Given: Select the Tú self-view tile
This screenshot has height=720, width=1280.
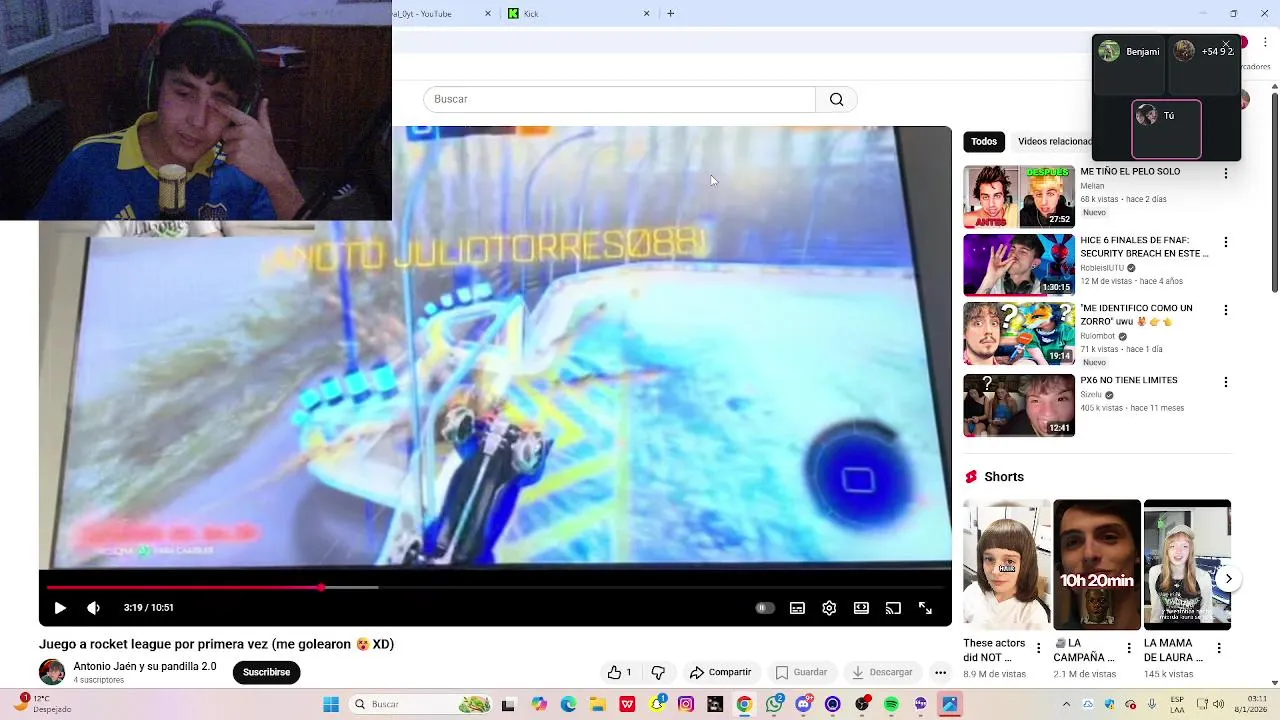Looking at the screenshot, I should click(1166, 129).
